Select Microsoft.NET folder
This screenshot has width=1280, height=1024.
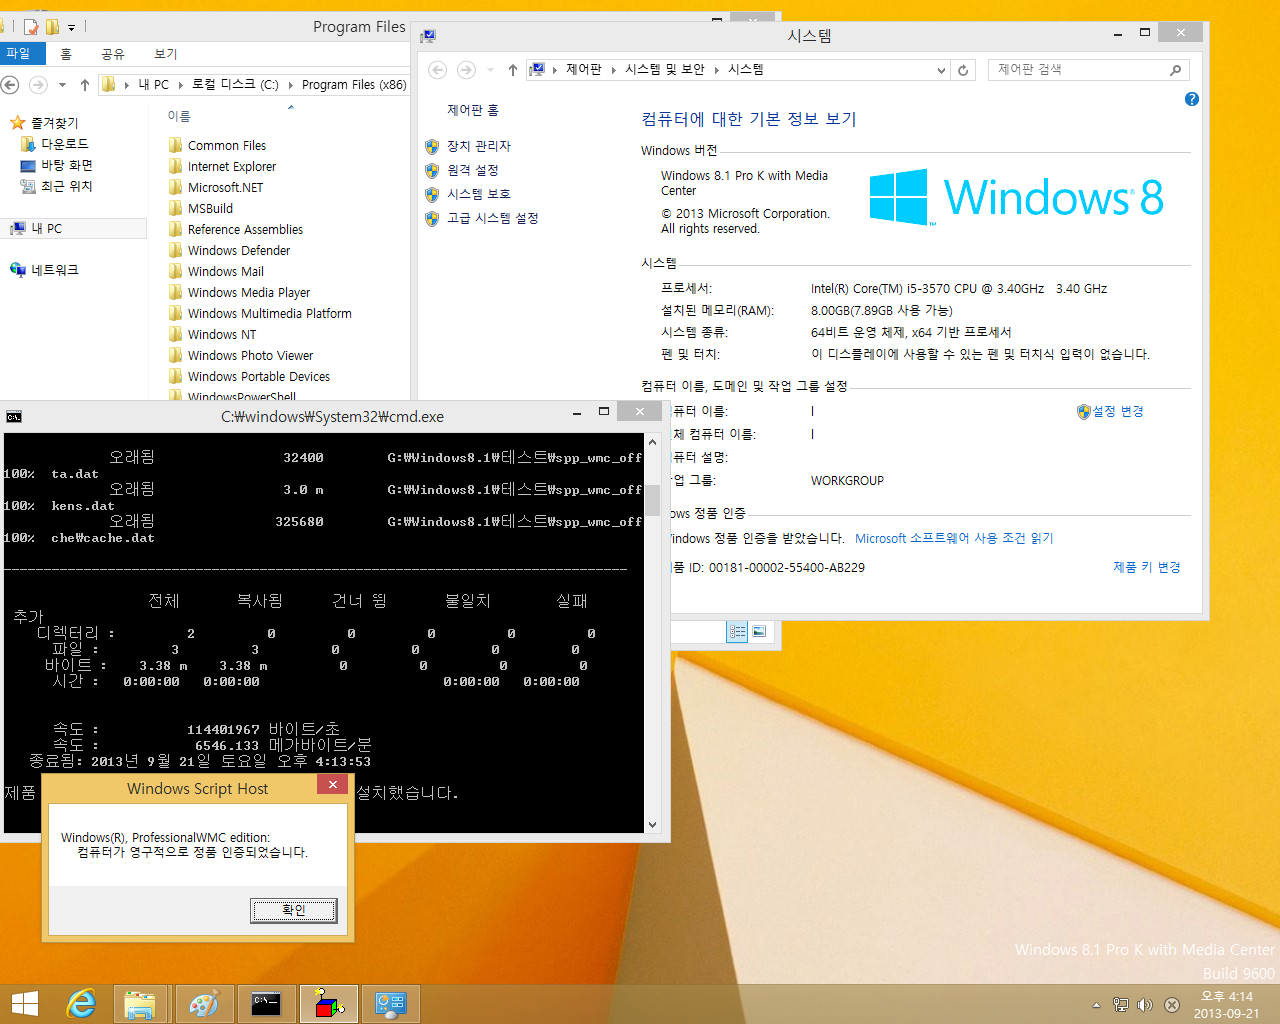225,188
